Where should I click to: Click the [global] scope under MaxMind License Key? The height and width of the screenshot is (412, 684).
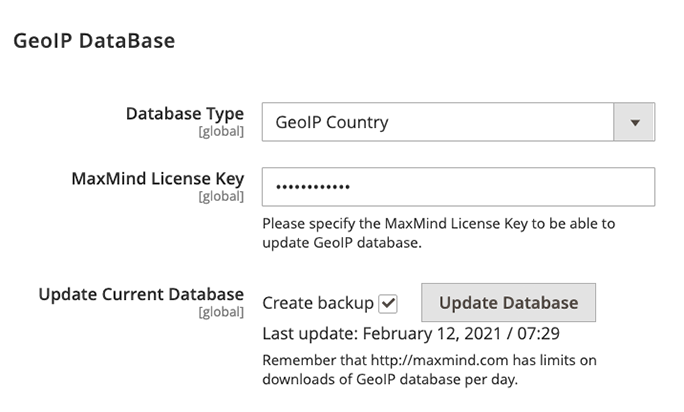click(221, 197)
